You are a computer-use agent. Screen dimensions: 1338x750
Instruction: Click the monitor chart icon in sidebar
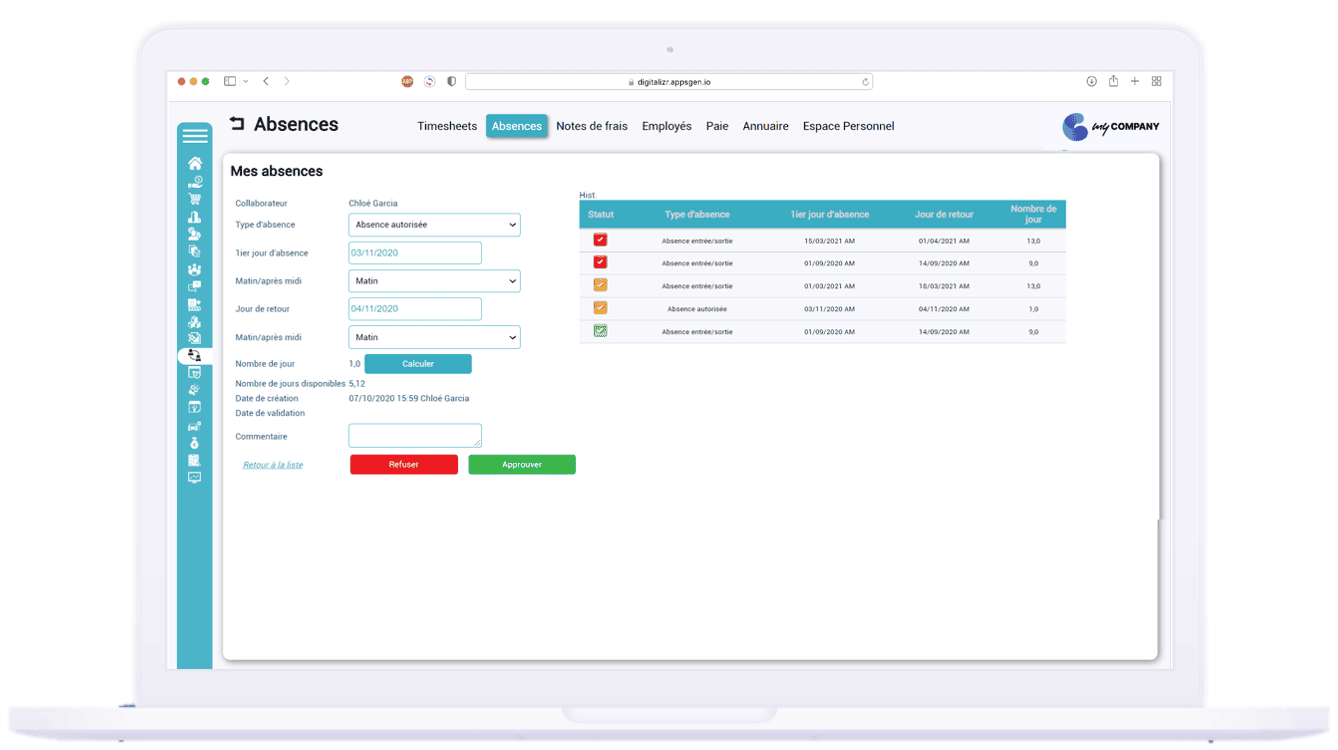pos(194,478)
